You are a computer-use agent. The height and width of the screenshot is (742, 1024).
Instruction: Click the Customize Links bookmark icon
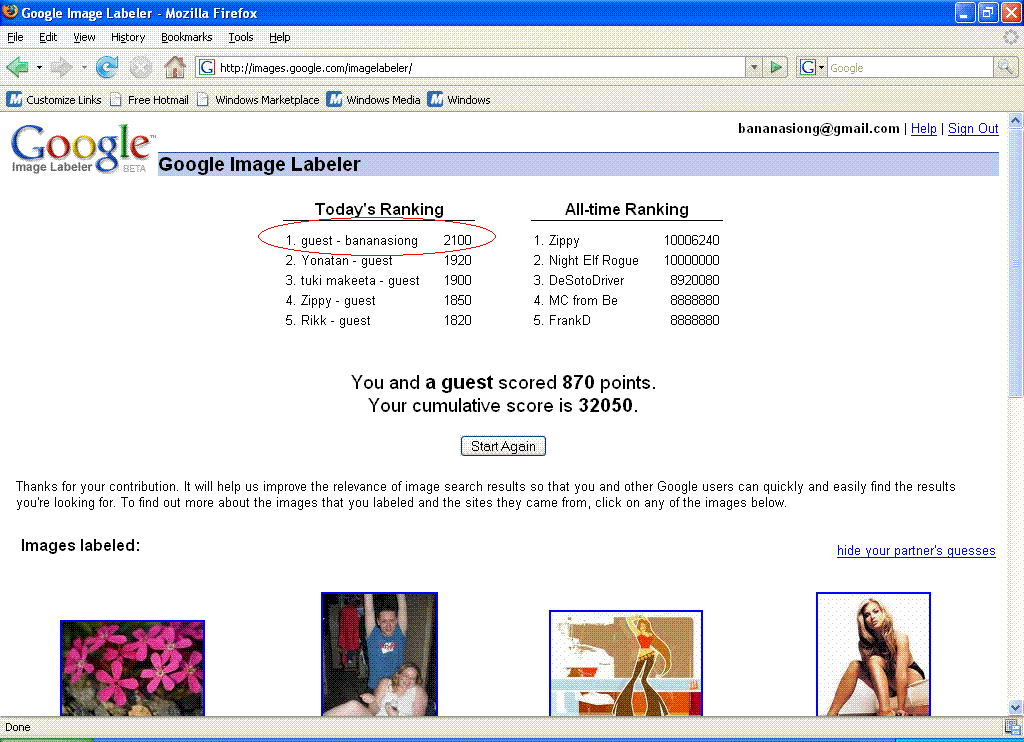pos(14,99)
